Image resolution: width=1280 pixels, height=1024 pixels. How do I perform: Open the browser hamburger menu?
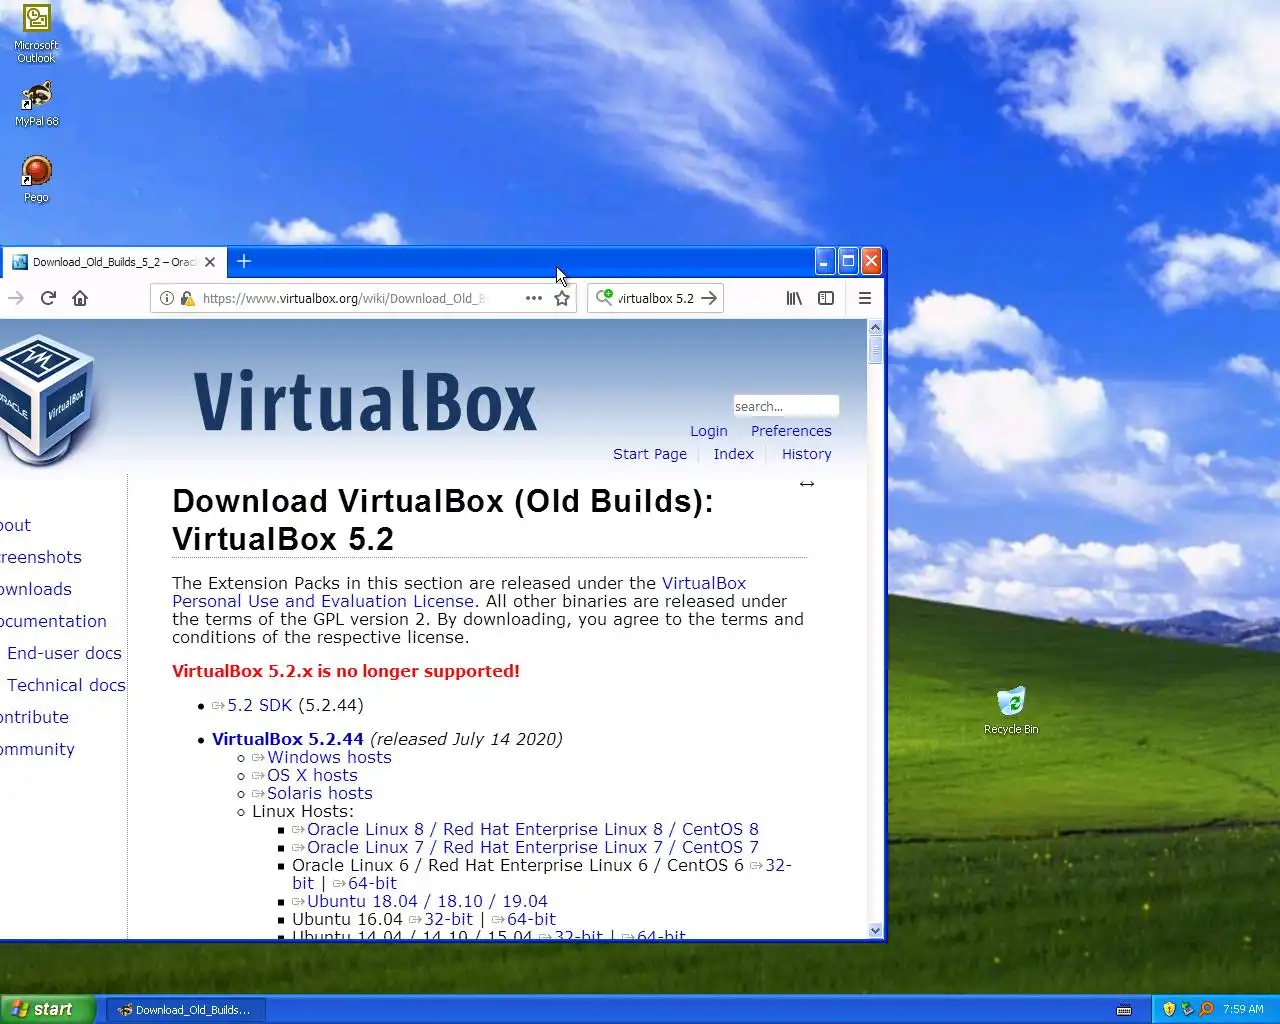pyautogui.click(x=865, y=298)
